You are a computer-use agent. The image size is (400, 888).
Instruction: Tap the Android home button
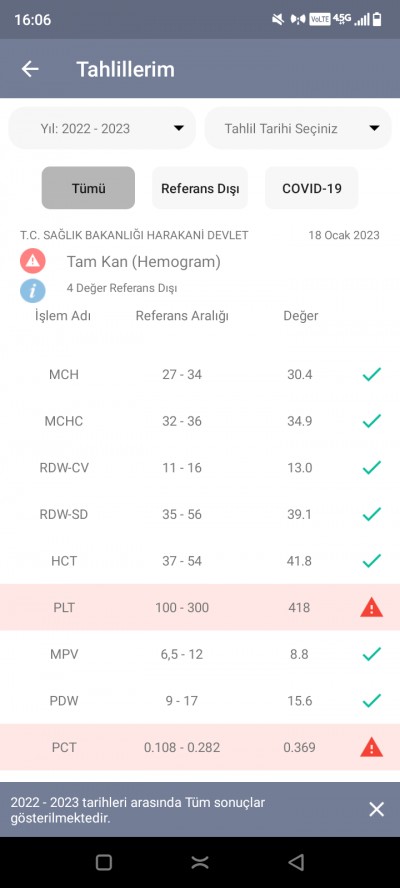pyautogui.click(x=200, y=863)
